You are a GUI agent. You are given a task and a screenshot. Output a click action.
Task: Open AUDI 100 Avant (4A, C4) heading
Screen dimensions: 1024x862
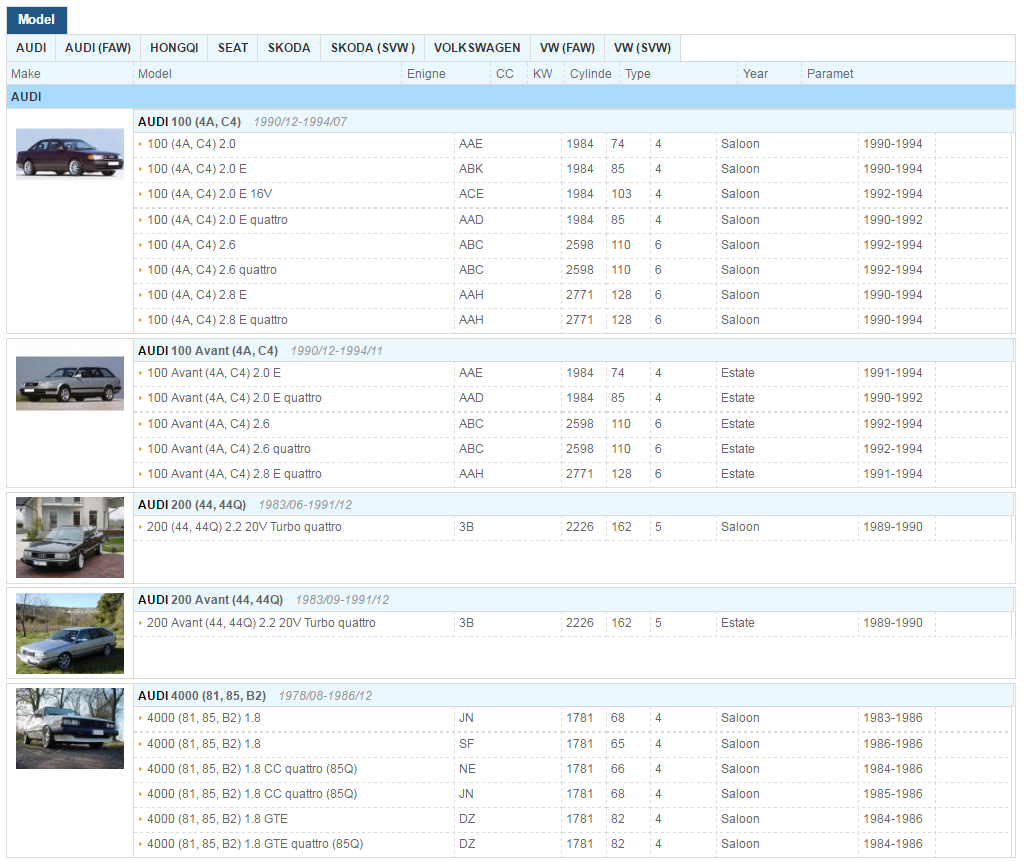(208, 351)
